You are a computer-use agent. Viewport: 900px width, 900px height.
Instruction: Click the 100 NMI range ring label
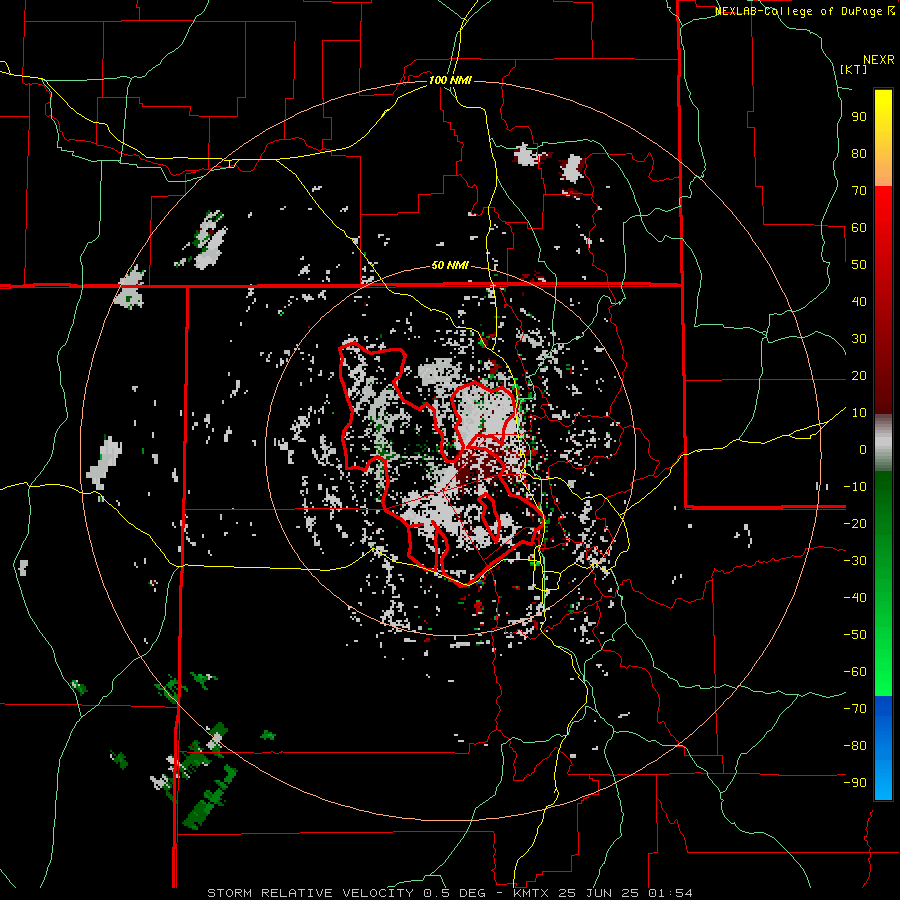pyautogui.click(x=450, y=80)
